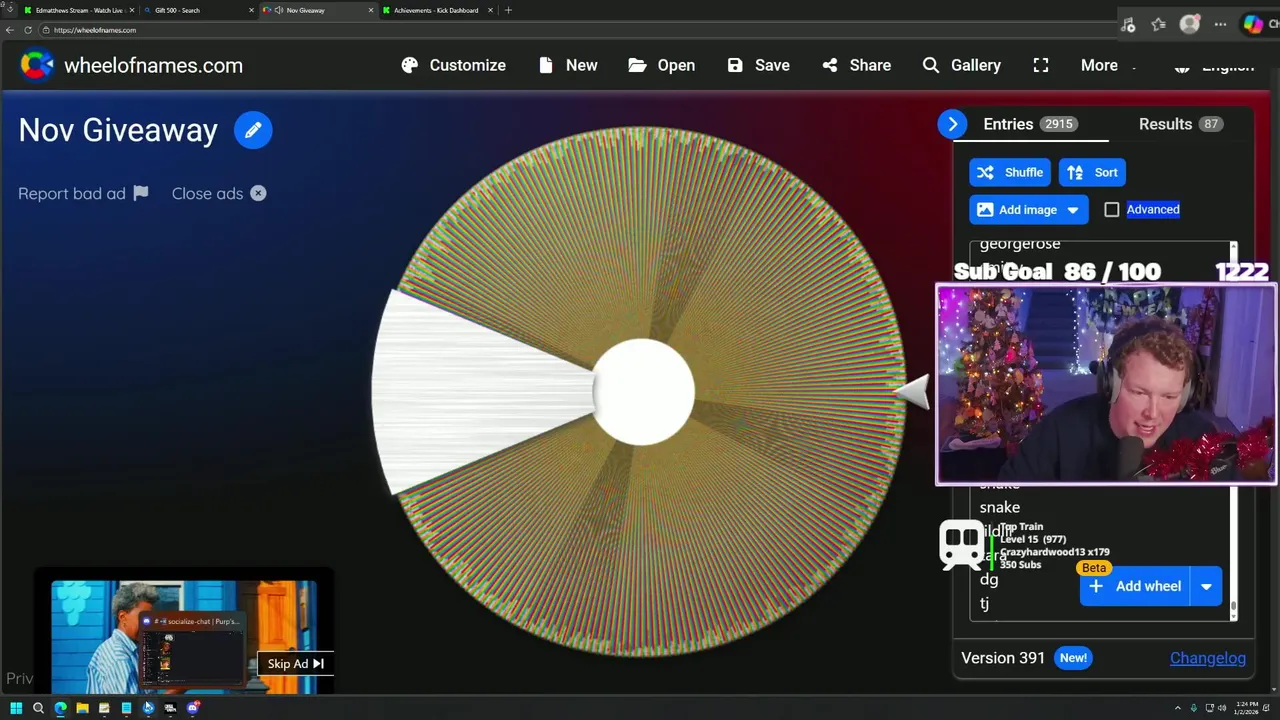Click the entry 'dg' in the list
Image resolution: width=1280 pixels, height=720 pixels.
pyautogui.click(x=989, y=579)
